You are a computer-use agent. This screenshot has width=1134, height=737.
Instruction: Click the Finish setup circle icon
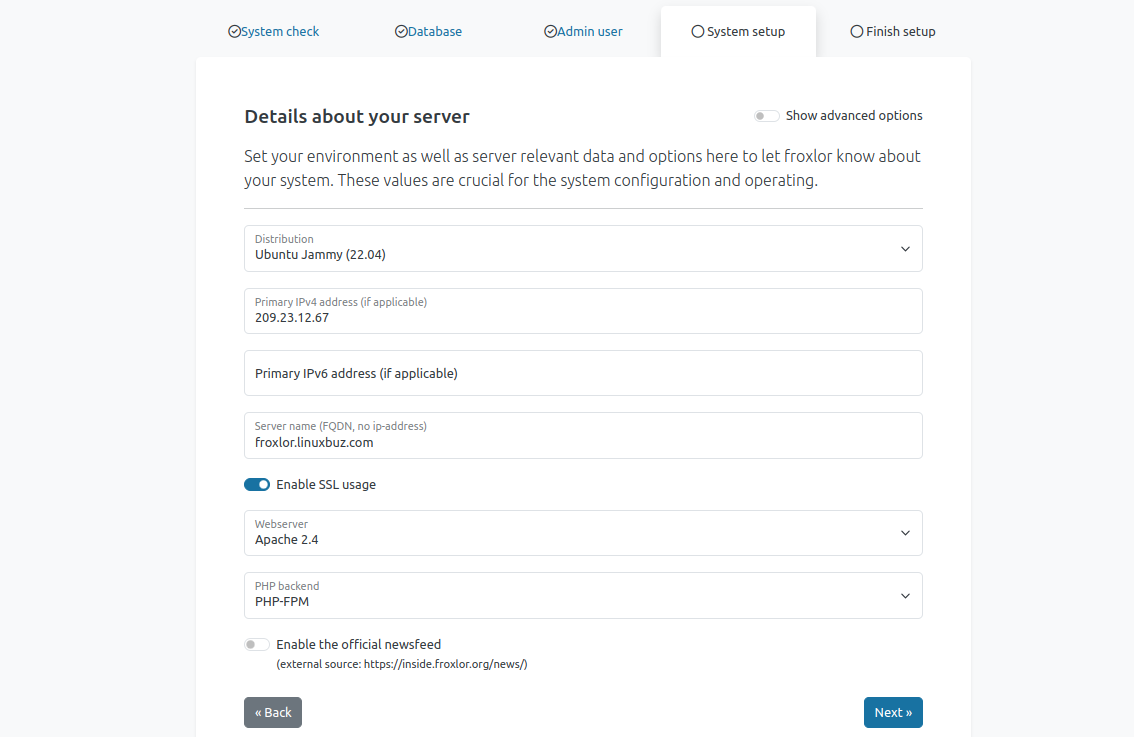tap(856, 32)
